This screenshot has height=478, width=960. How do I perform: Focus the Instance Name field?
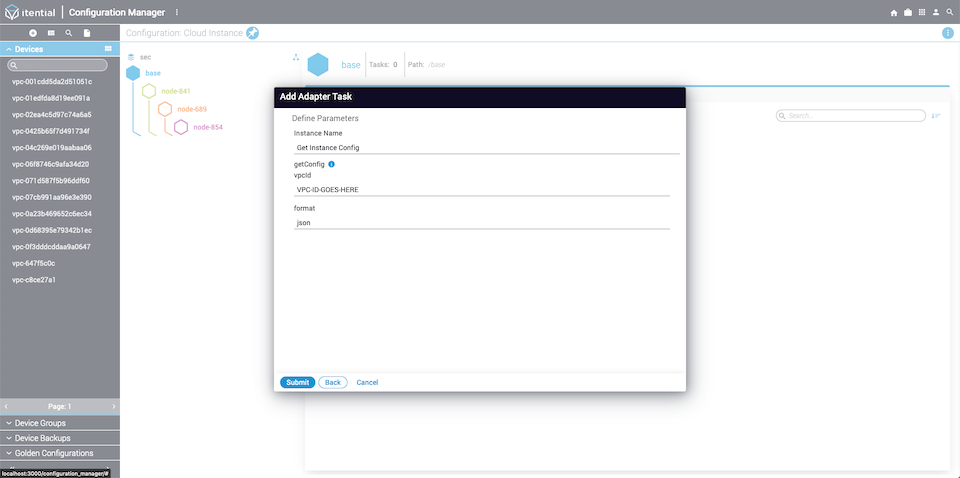point(487,148)
